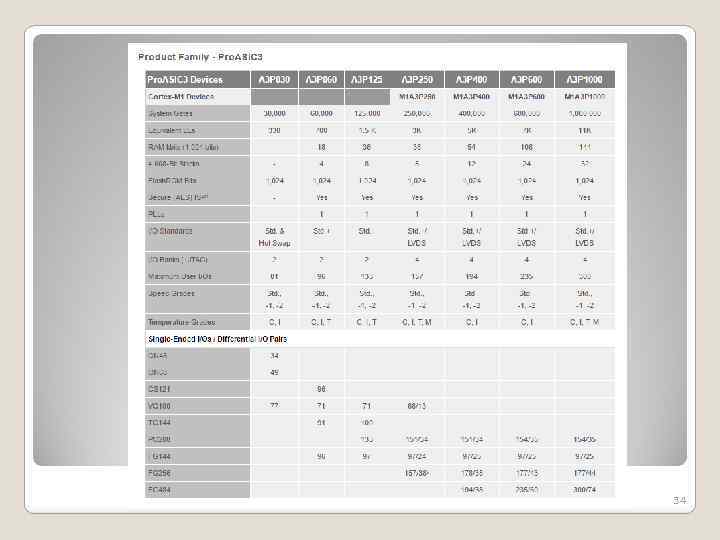
Task: Click the FG256 value under A3P400
Action: [x=472, y=473]
